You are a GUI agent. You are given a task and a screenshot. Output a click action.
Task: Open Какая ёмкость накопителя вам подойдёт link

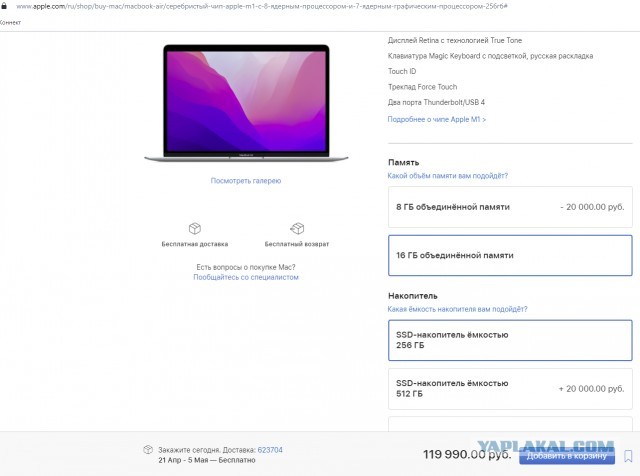click(x=457, y=309)
